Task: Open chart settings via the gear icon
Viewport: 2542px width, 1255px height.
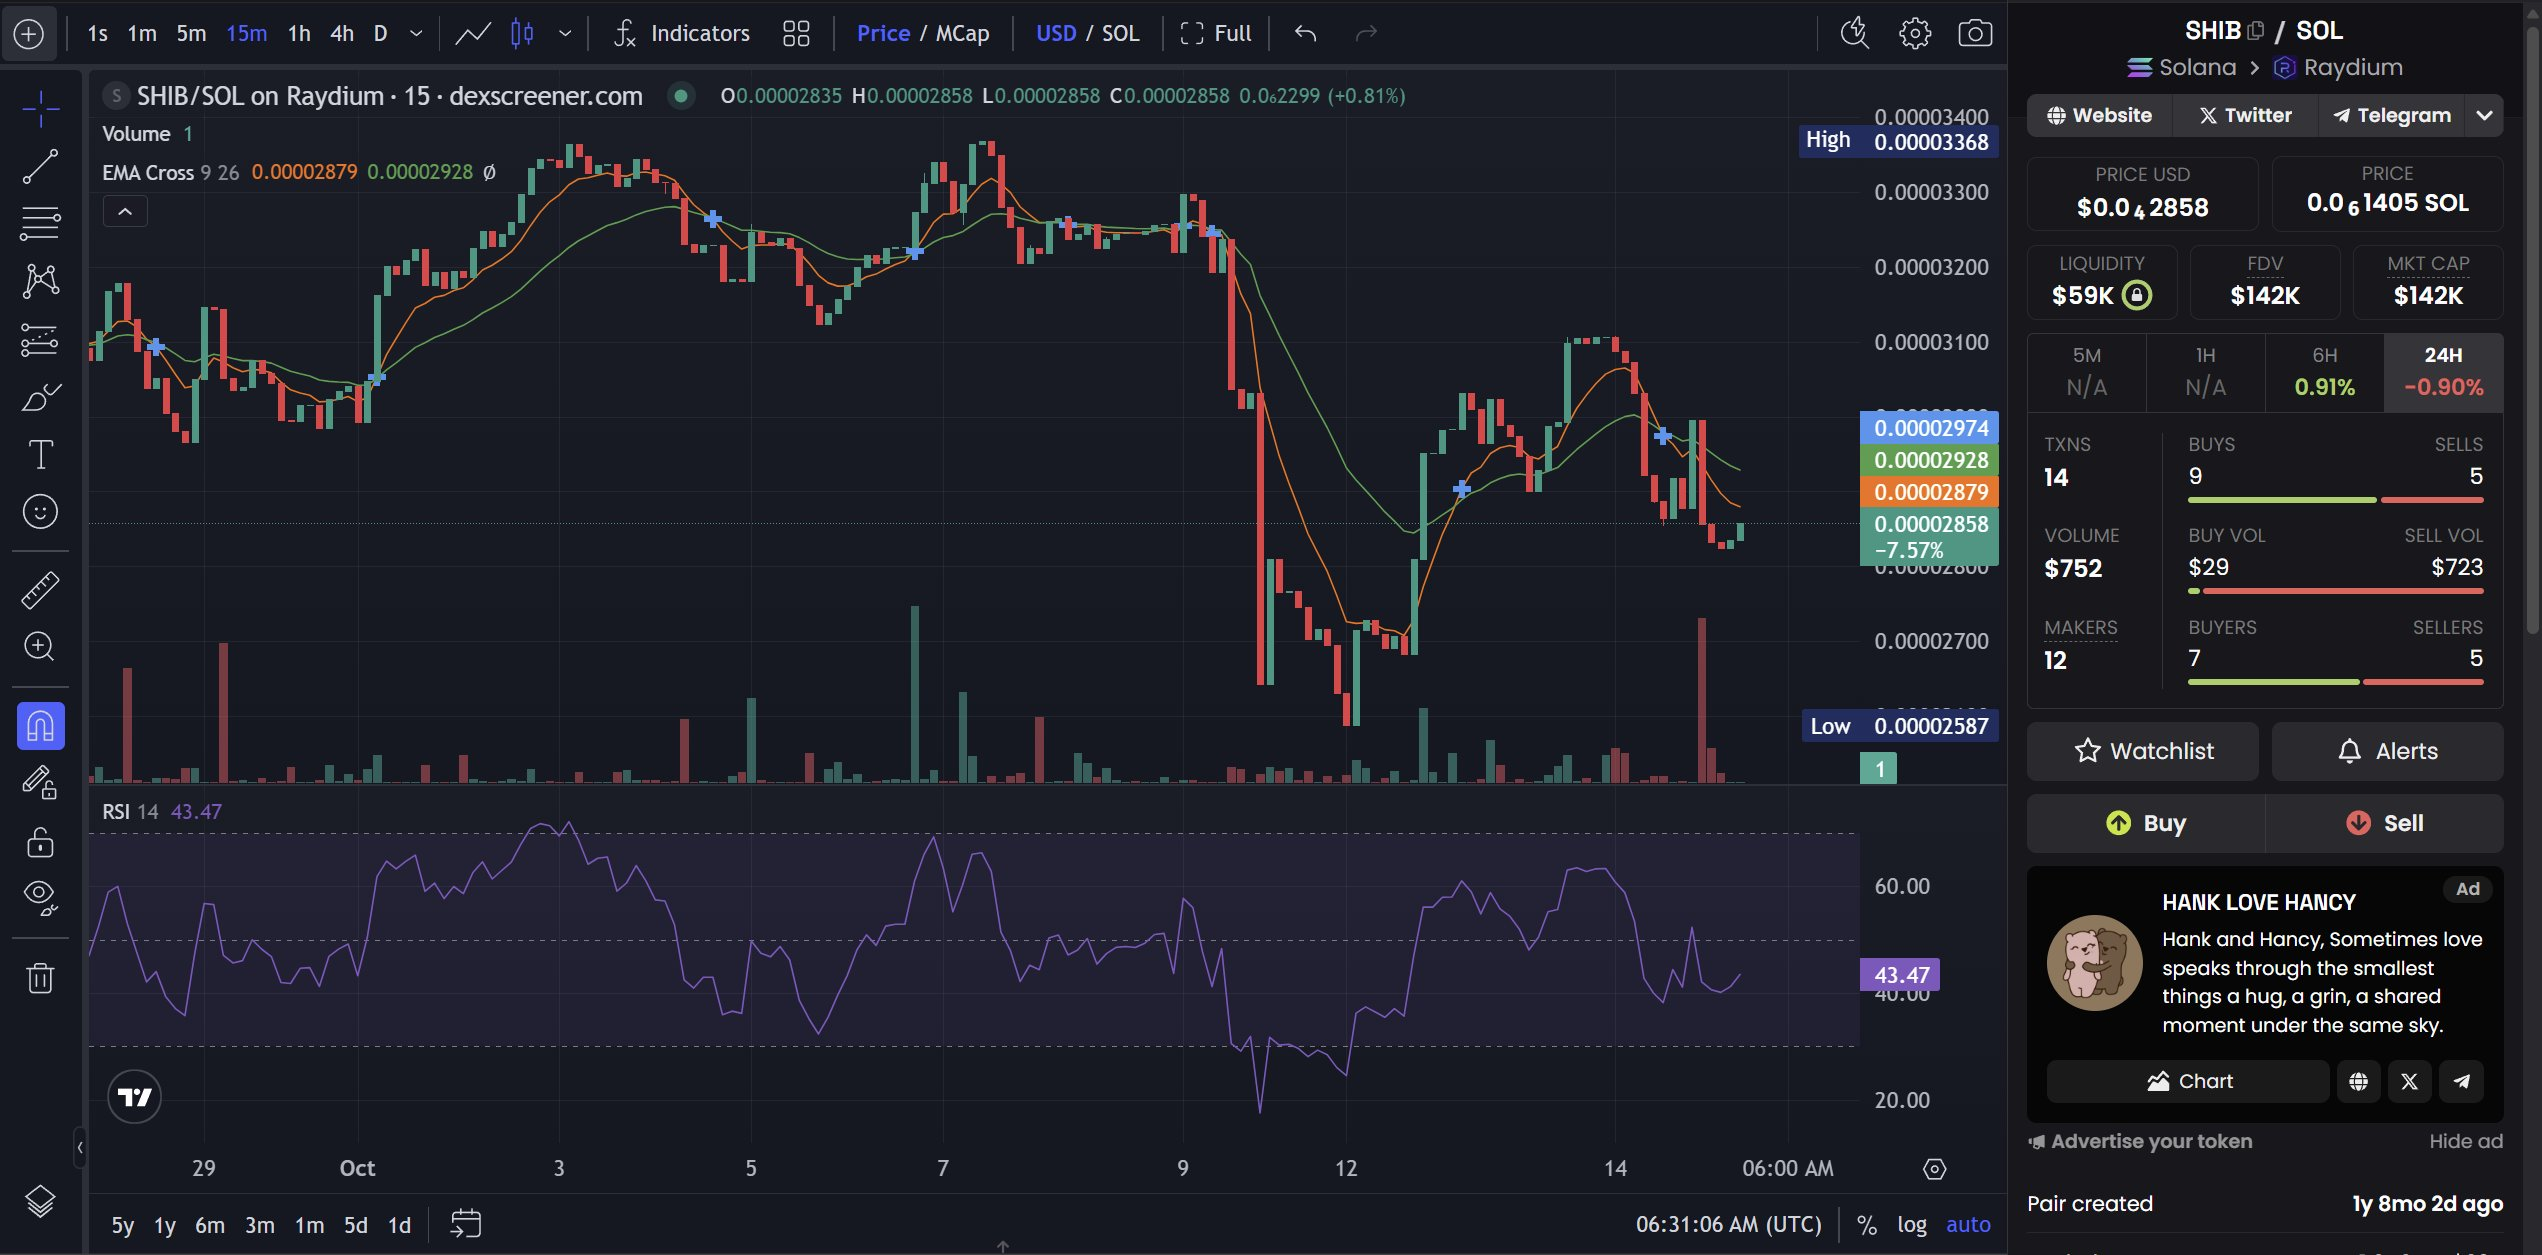Action: (x=1915, y=33)
